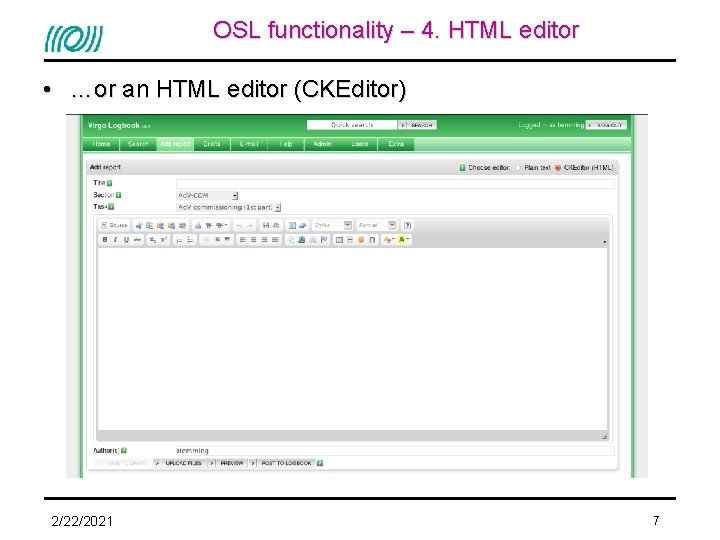
Task: Toggle Underline formatting
Action: point(126,240)
